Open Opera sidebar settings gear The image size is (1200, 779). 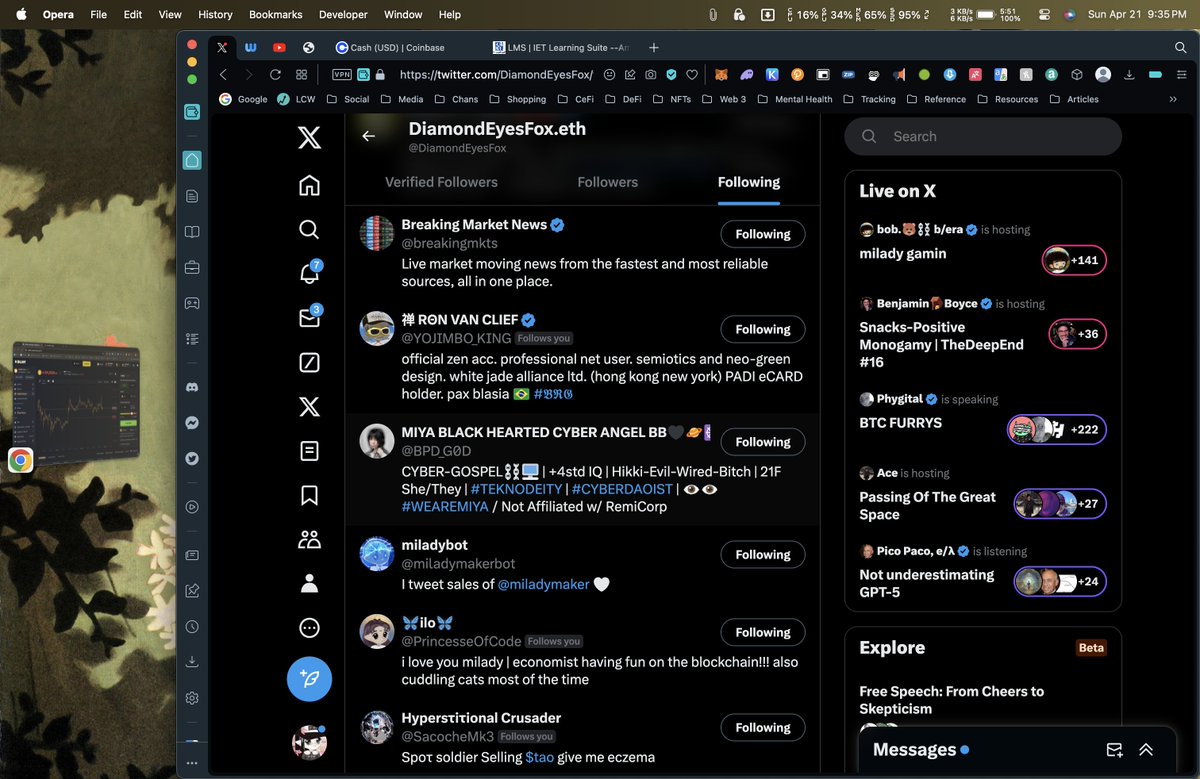coord(192,698)
